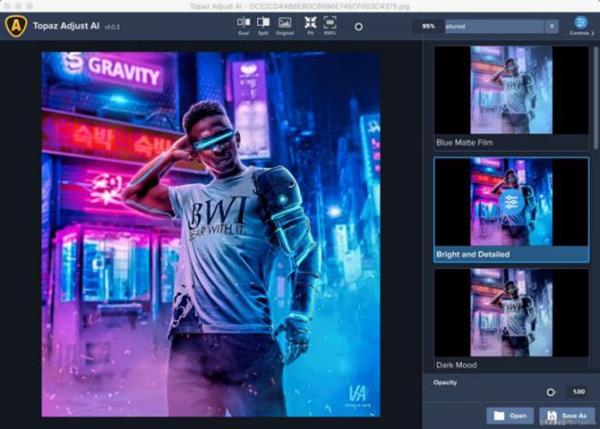Viewport: 600px width, 429px height.
Task: Click the adjust sliders icon on Bright and Detailed
Action: (511, 201)
